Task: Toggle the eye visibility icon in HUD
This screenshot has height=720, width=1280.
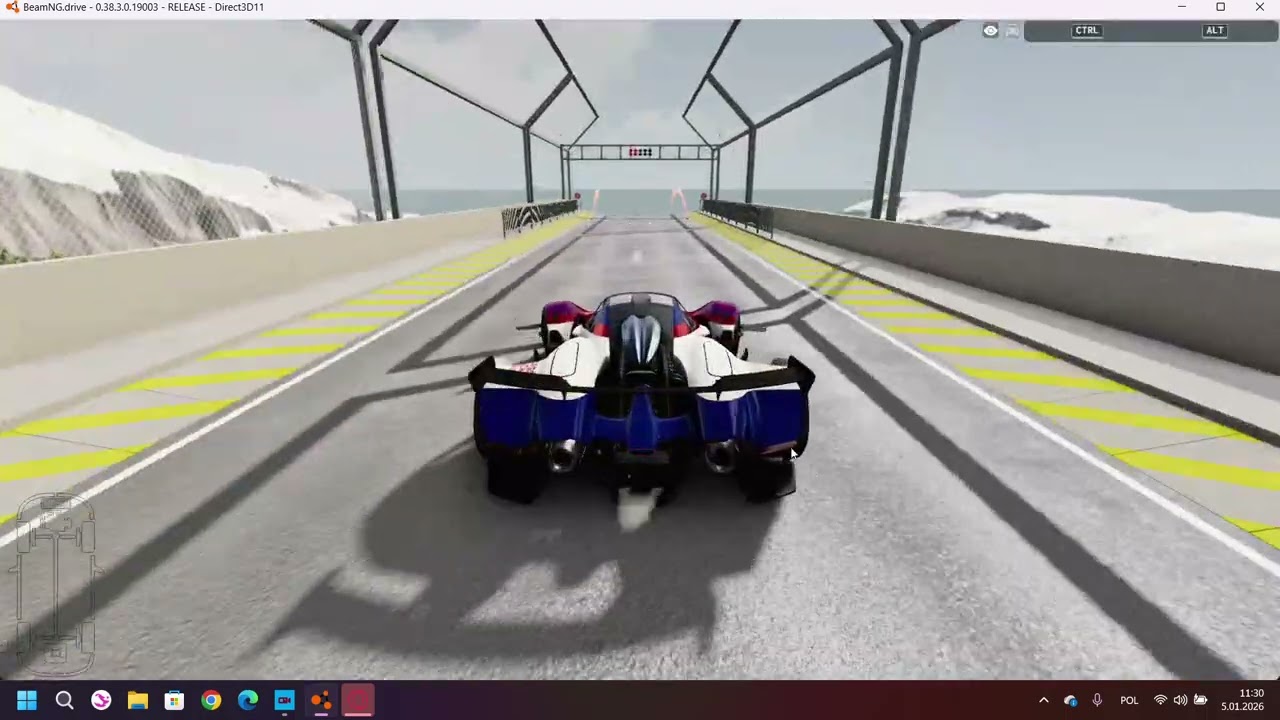Action: click(990, 31)
